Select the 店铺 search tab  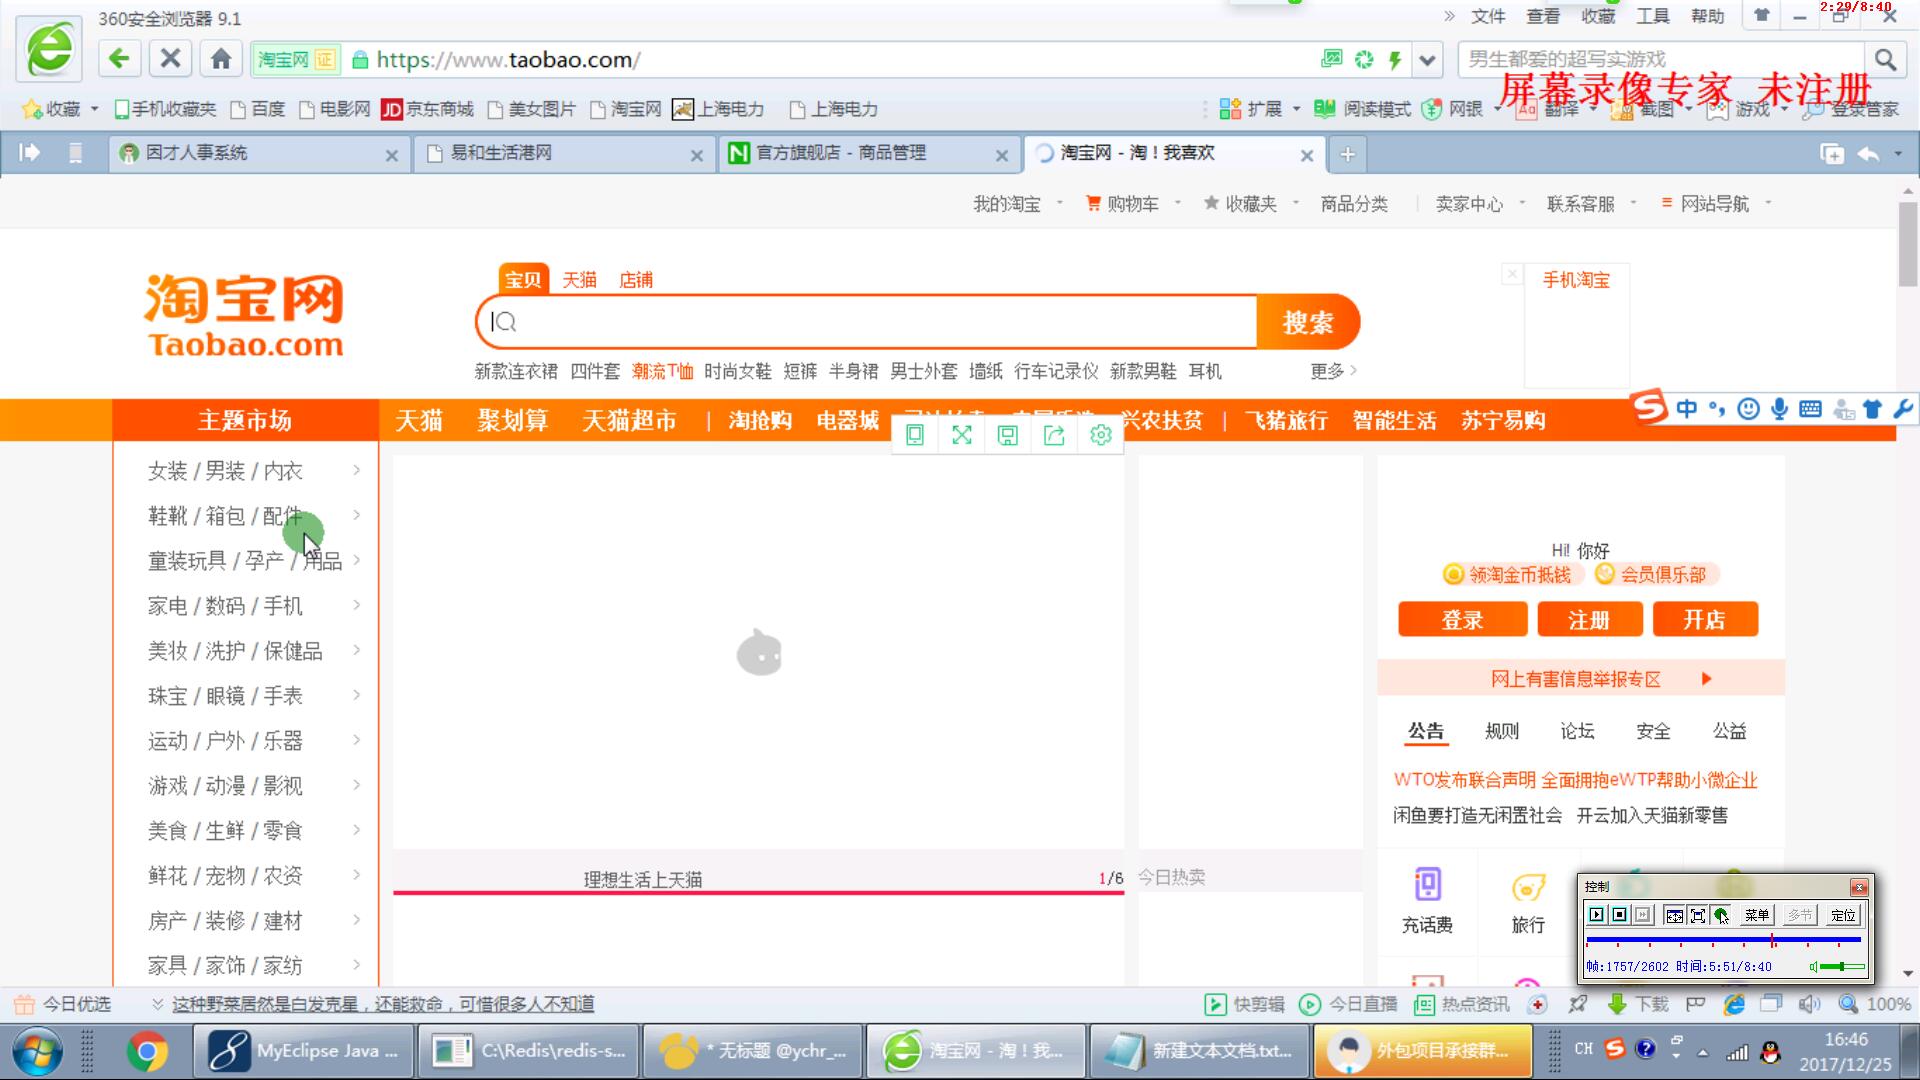click(636, 280)
